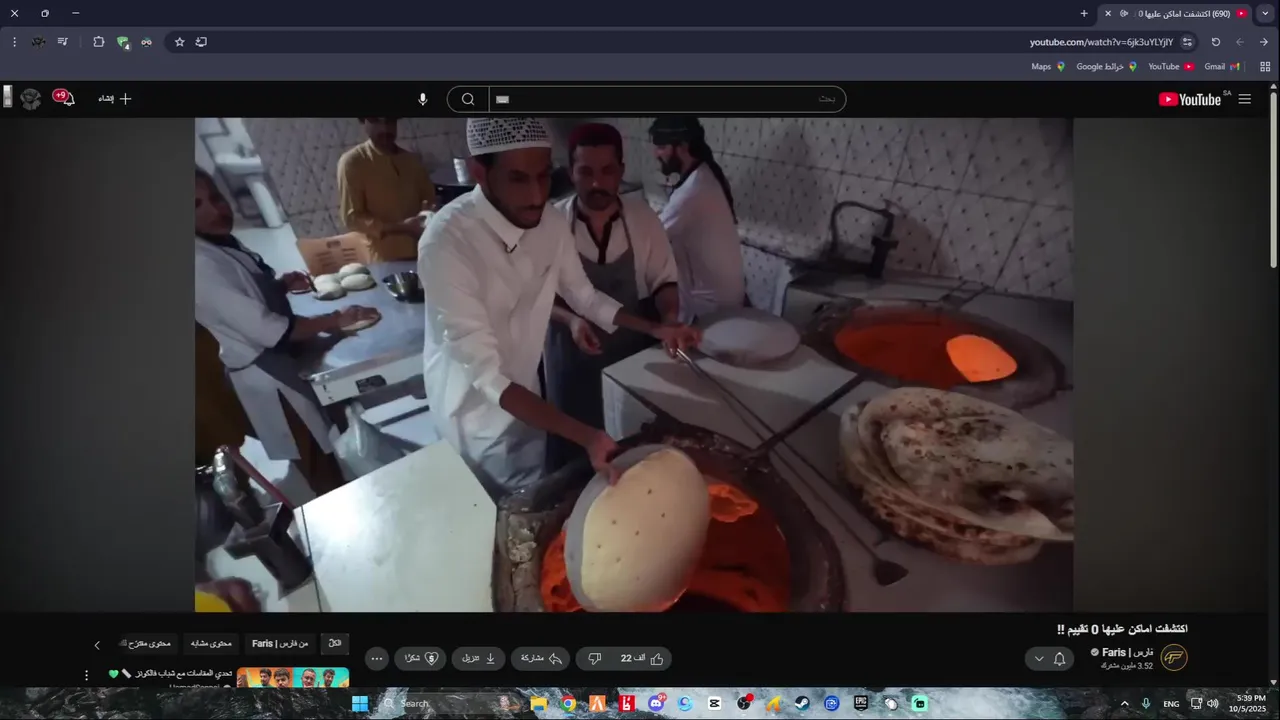Click the YouTube search magnifier button

pyautogui.click(x=468, y=99)
